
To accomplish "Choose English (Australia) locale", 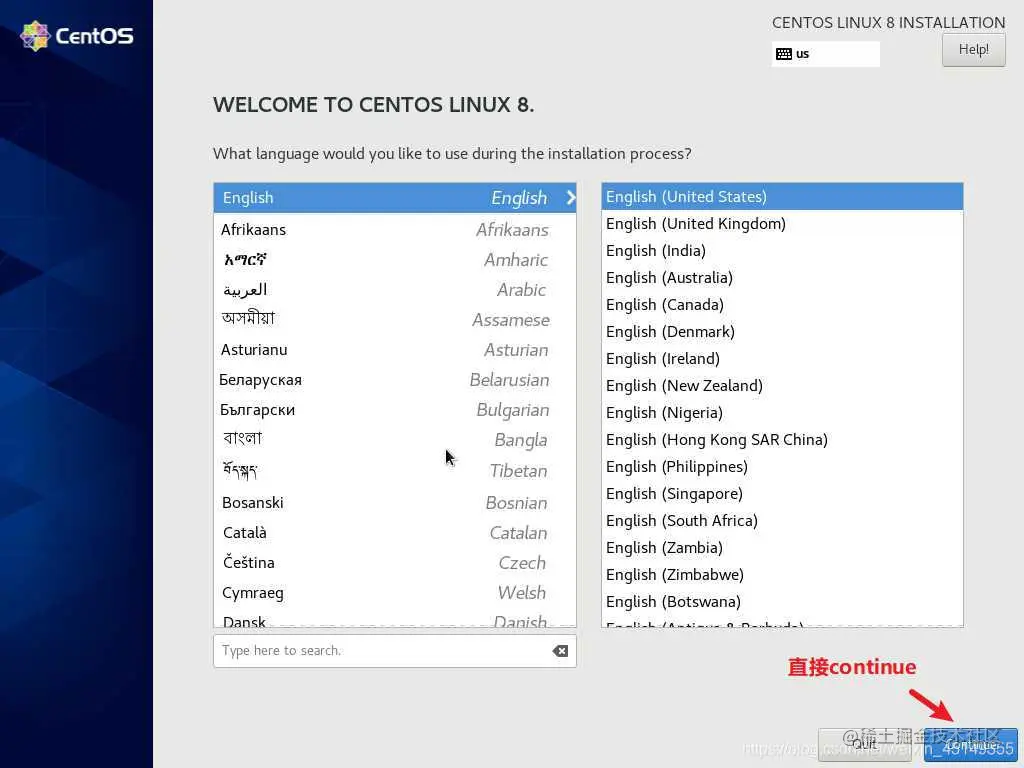I will coord(782,278).
